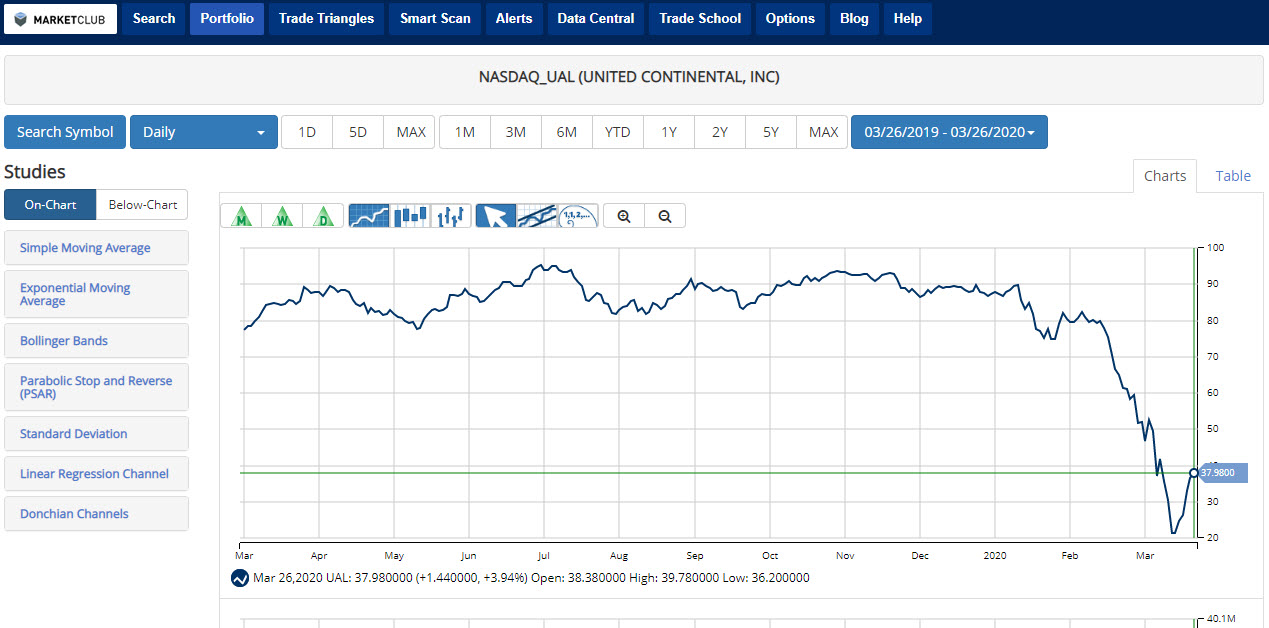Select the trend line drawing tool
The width and height of the screenshot is (1269, 628).
pyautogui.click(x=537, y=216)
